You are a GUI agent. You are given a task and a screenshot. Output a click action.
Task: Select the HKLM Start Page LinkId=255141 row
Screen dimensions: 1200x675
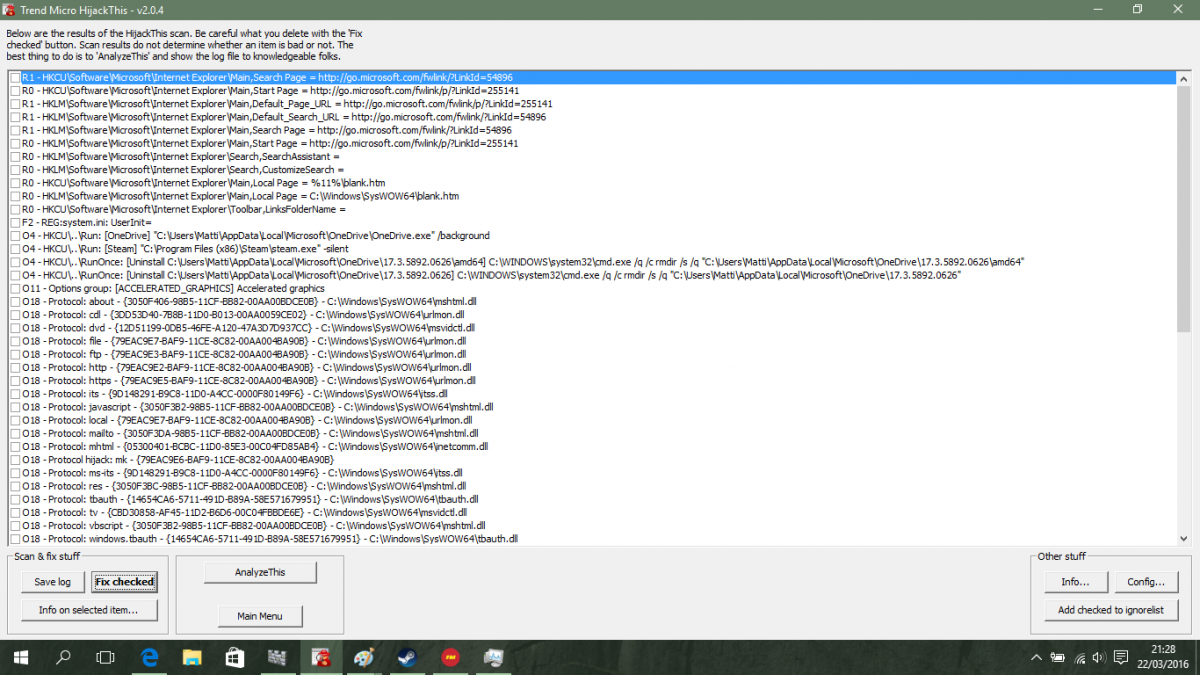(x=591, y=143)
